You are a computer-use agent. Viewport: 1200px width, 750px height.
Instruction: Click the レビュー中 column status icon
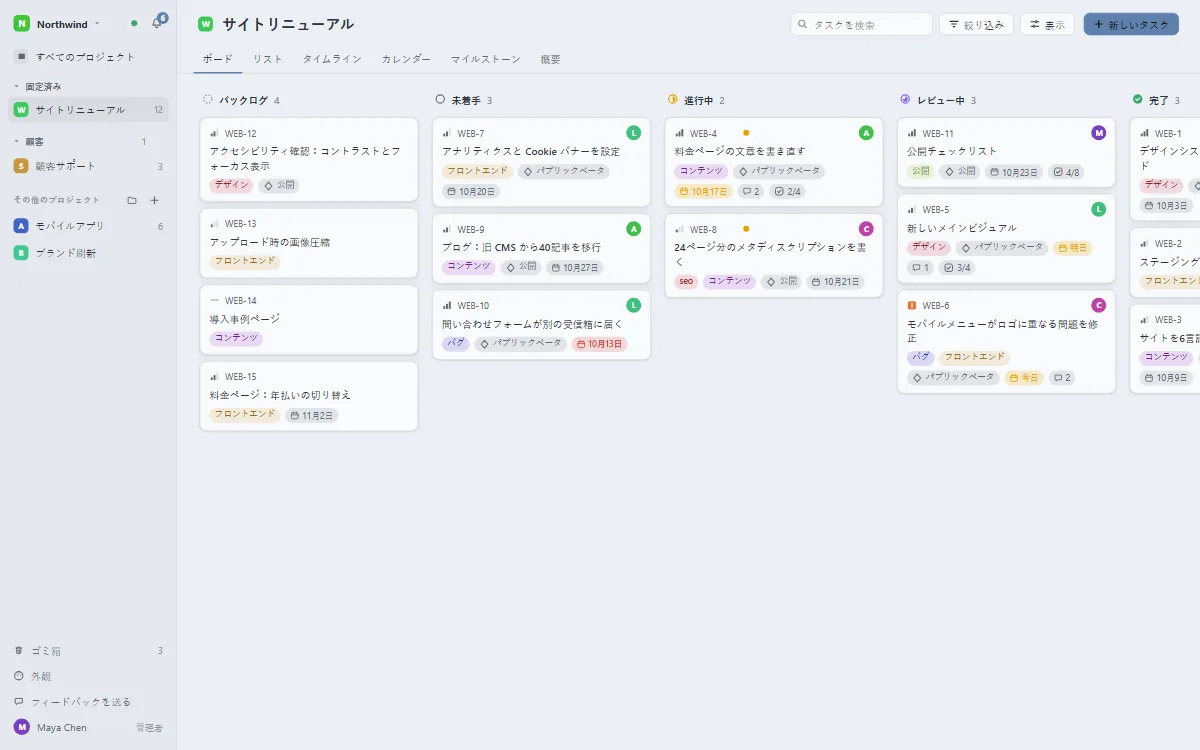click(x=905, y=100)
